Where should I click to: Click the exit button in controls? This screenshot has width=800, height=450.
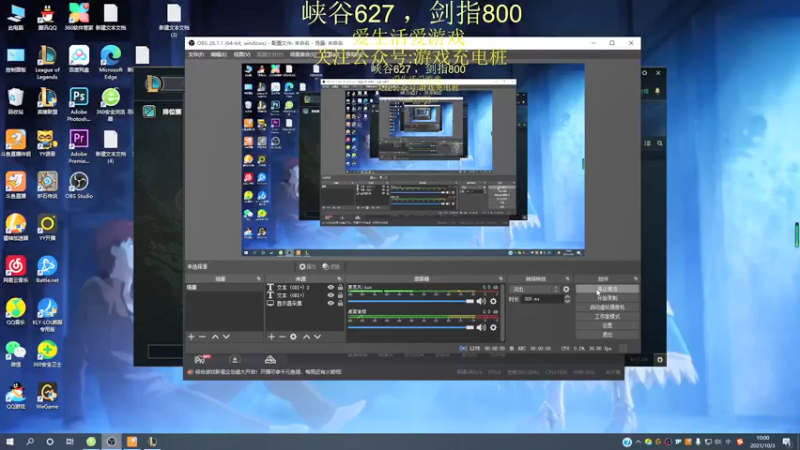[607, 335]
